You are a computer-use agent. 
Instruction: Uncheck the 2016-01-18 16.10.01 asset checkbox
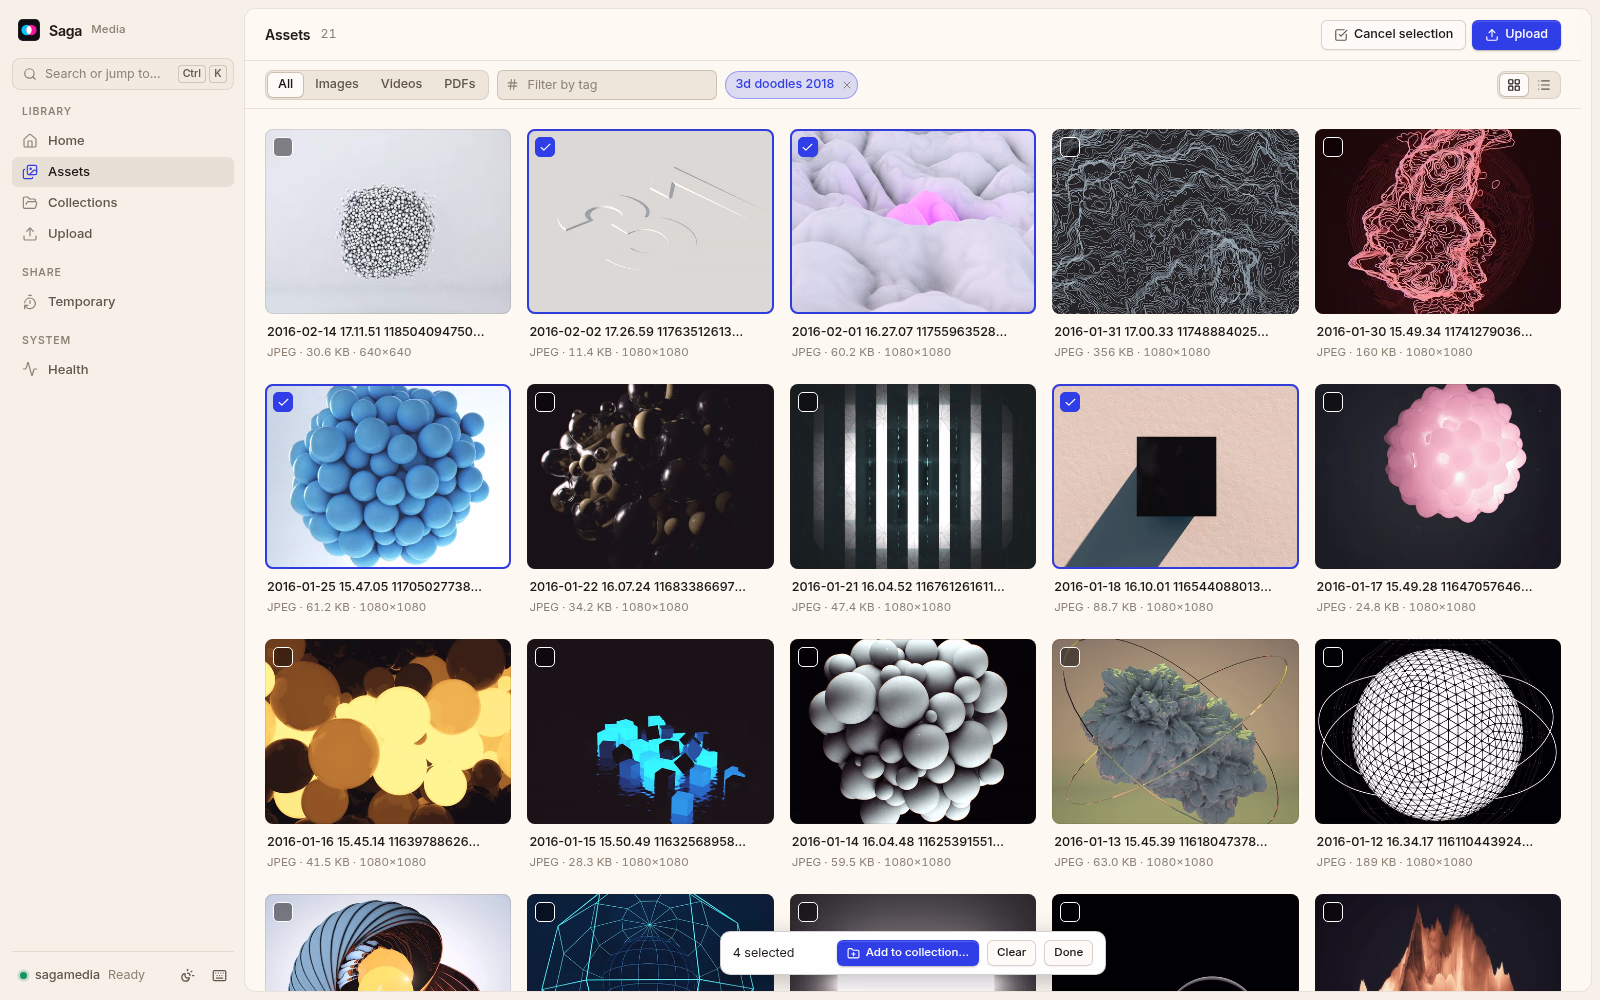tap(1070, 402)
